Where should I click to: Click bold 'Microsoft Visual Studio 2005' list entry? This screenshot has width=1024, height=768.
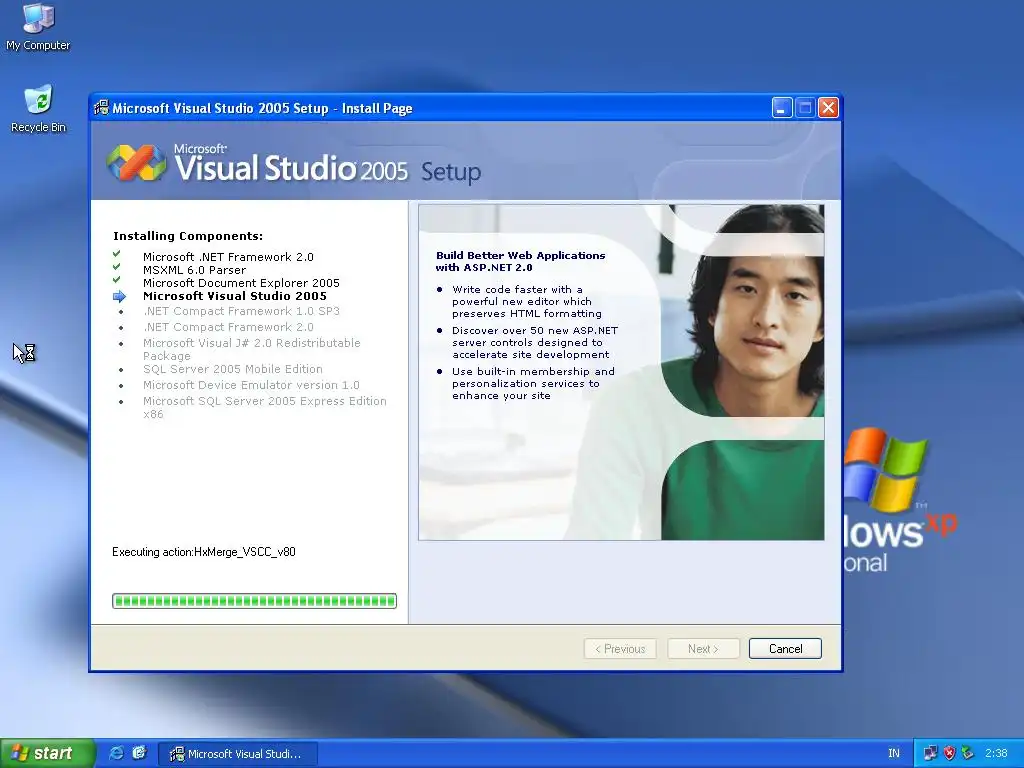(x=234, y=296)
